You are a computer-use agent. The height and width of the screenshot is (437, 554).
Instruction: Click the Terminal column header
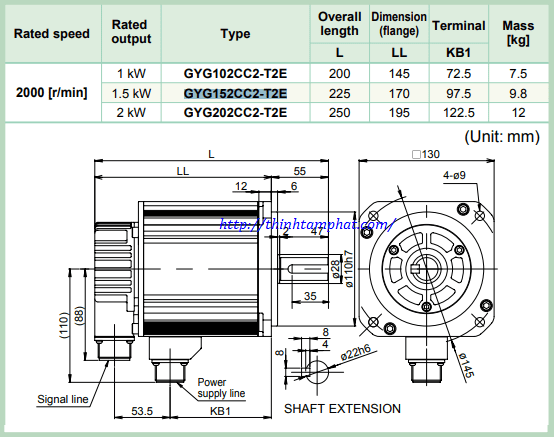coord(459,25)
